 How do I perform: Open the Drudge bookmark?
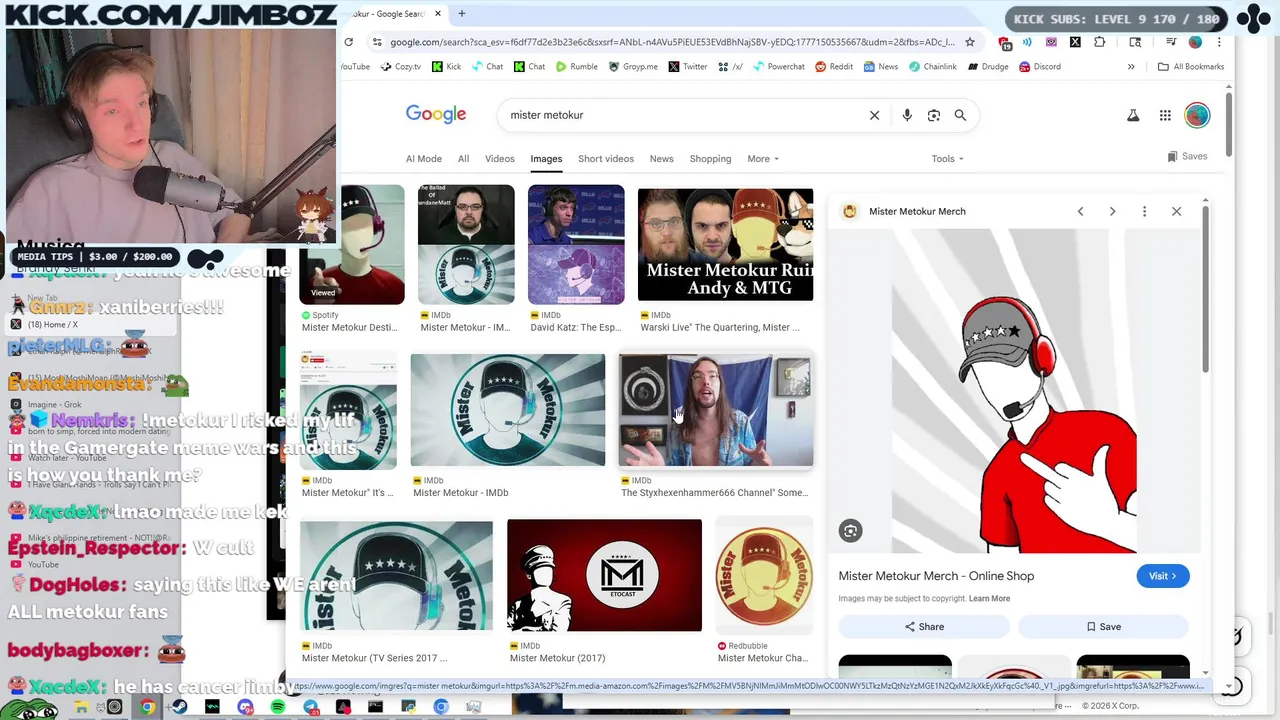(x=987, y=67)
